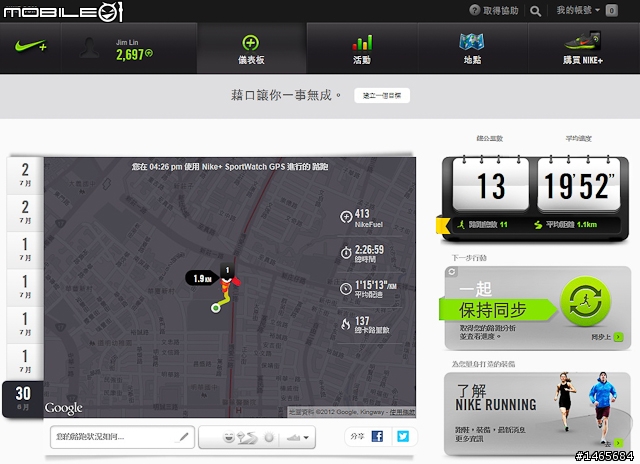
Task: Click the average pace flip counter 19'52"
Action: (x=579, y=185)
